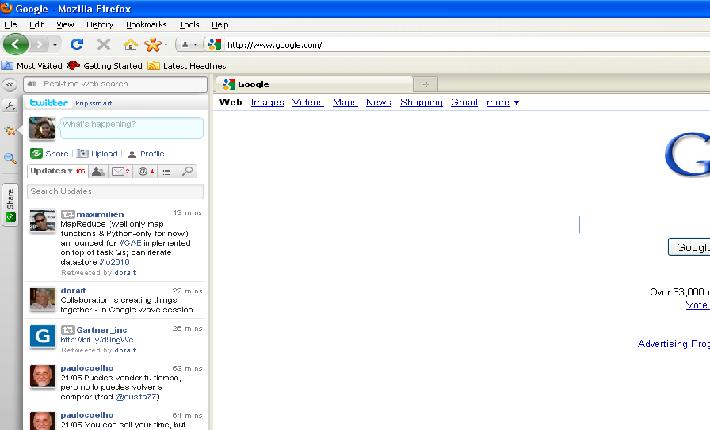Open the Gmail link
Screen dimensions: 710x430
[464, 102]
